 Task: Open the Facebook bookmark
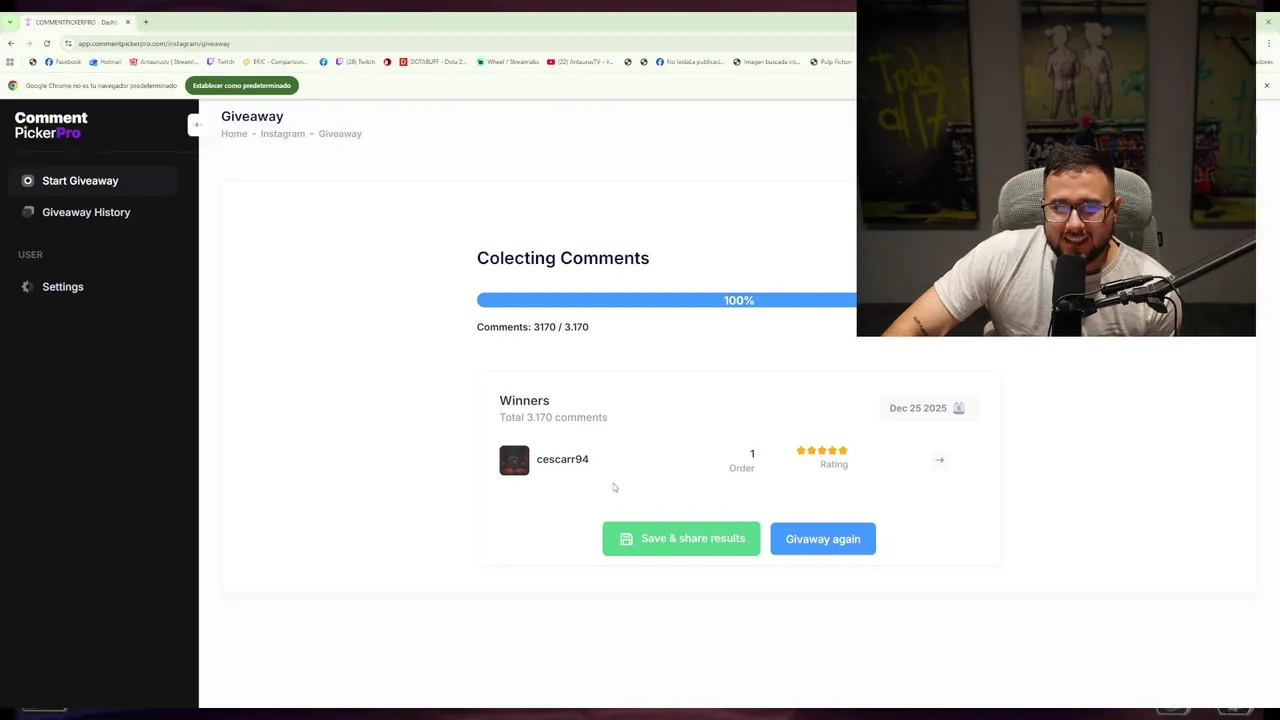[62, 62]
